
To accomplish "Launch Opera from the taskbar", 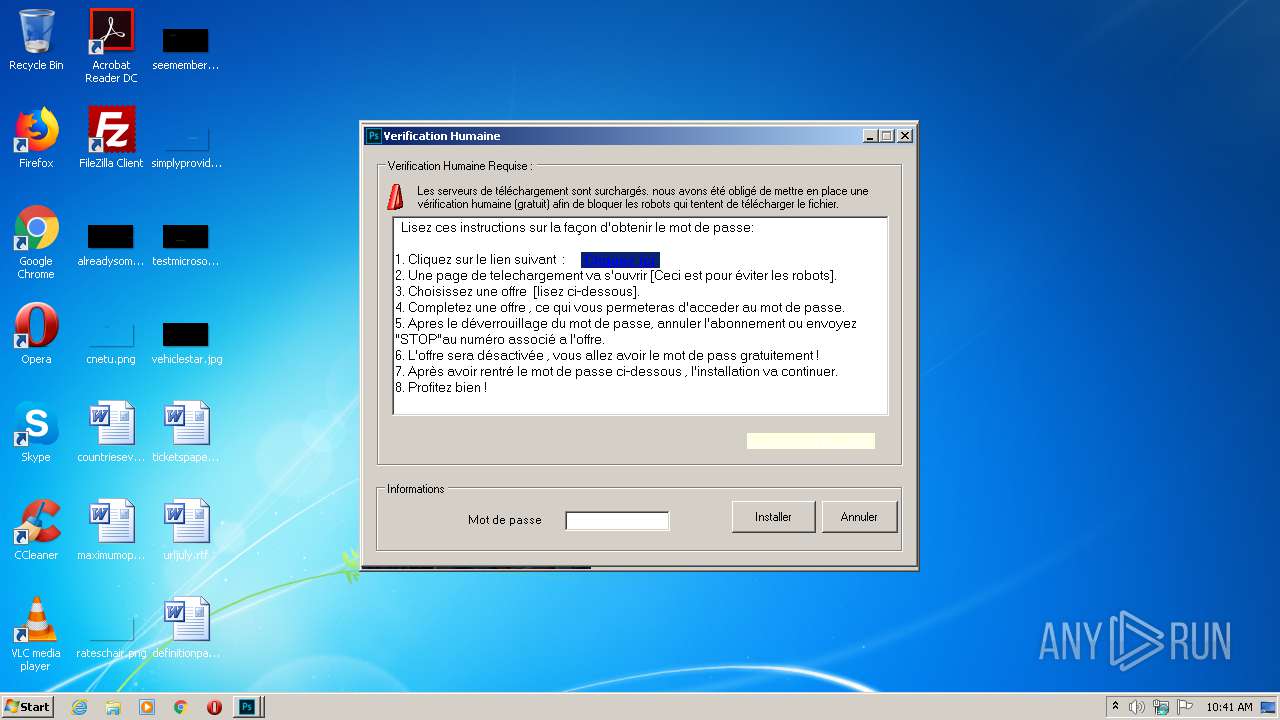I will pyautogui.click(x=214, y=707).
